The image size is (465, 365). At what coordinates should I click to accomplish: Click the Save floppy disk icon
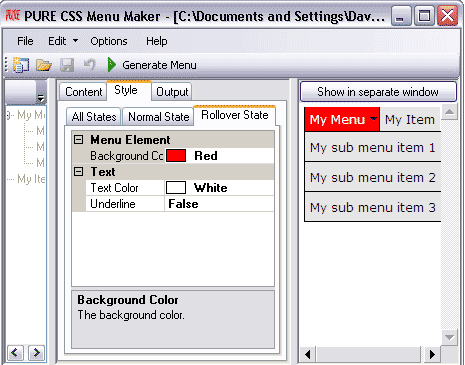click(x=67, y=65)
